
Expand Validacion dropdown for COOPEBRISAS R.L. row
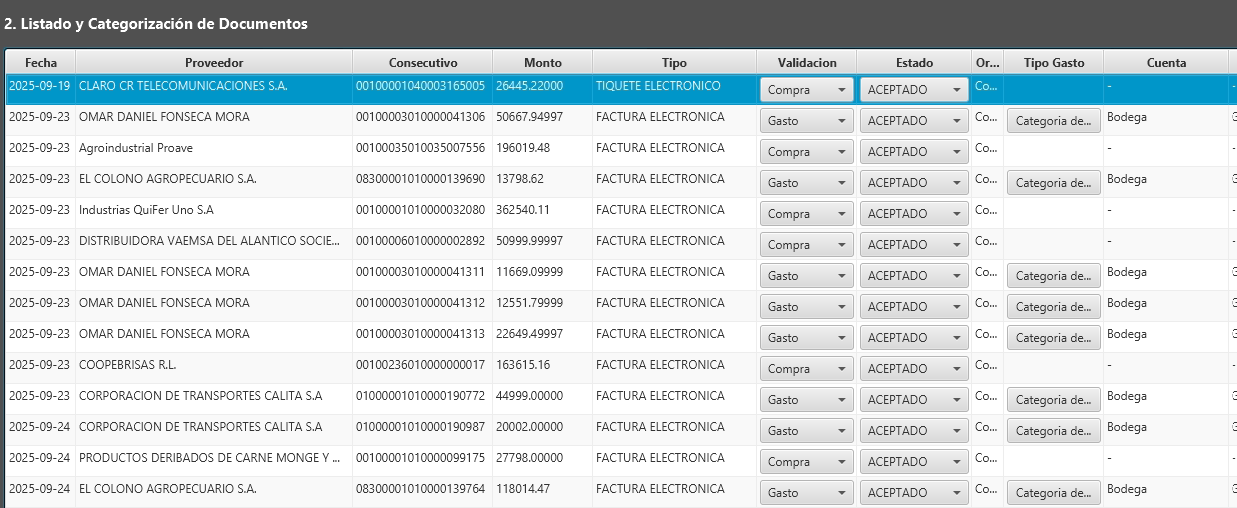point(806,369)
